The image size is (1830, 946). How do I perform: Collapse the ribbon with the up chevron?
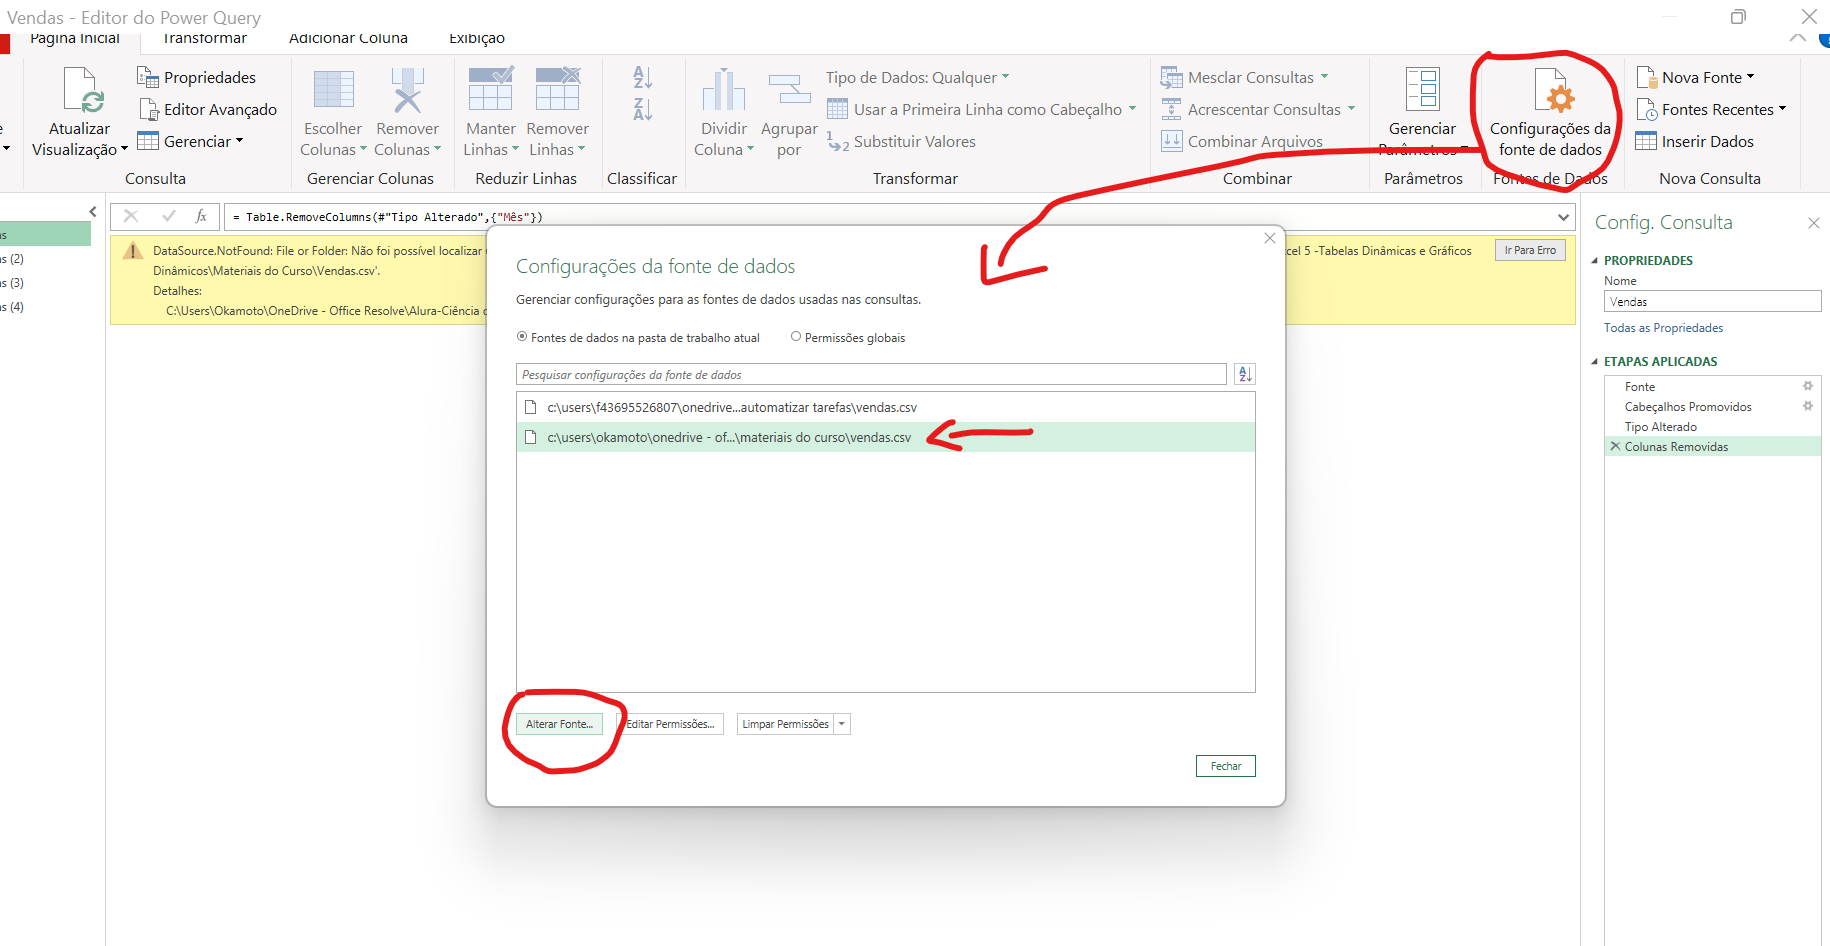point(1798,38)
